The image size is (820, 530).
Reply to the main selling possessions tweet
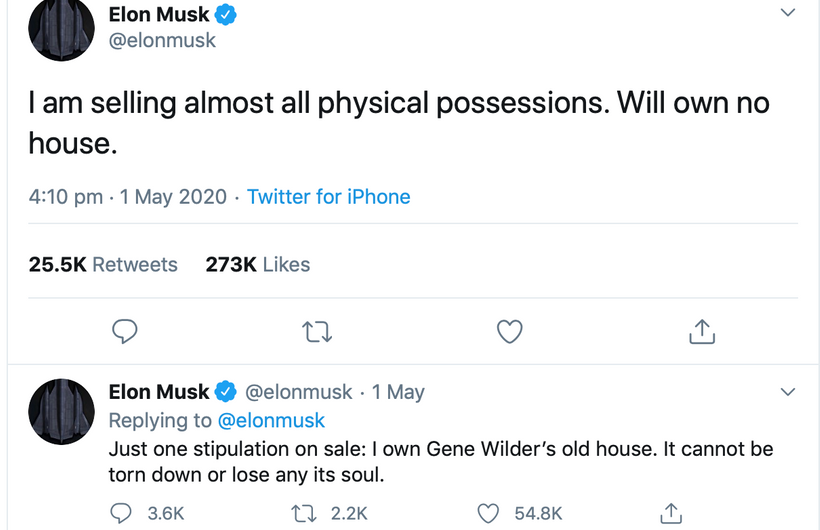click(125, 331)
